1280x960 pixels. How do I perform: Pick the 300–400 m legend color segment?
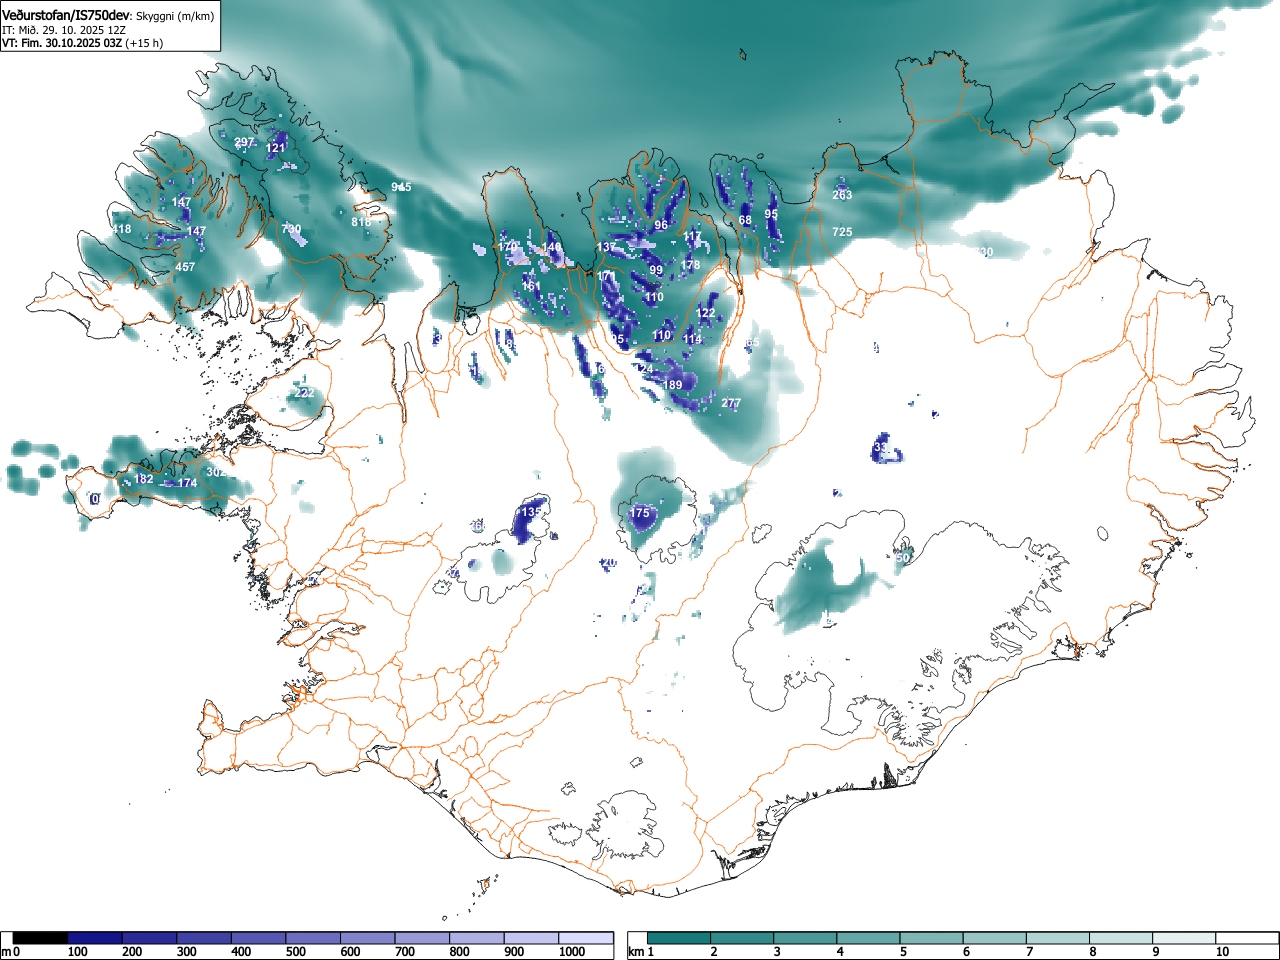pyautogui.click(x=205, y=938)
